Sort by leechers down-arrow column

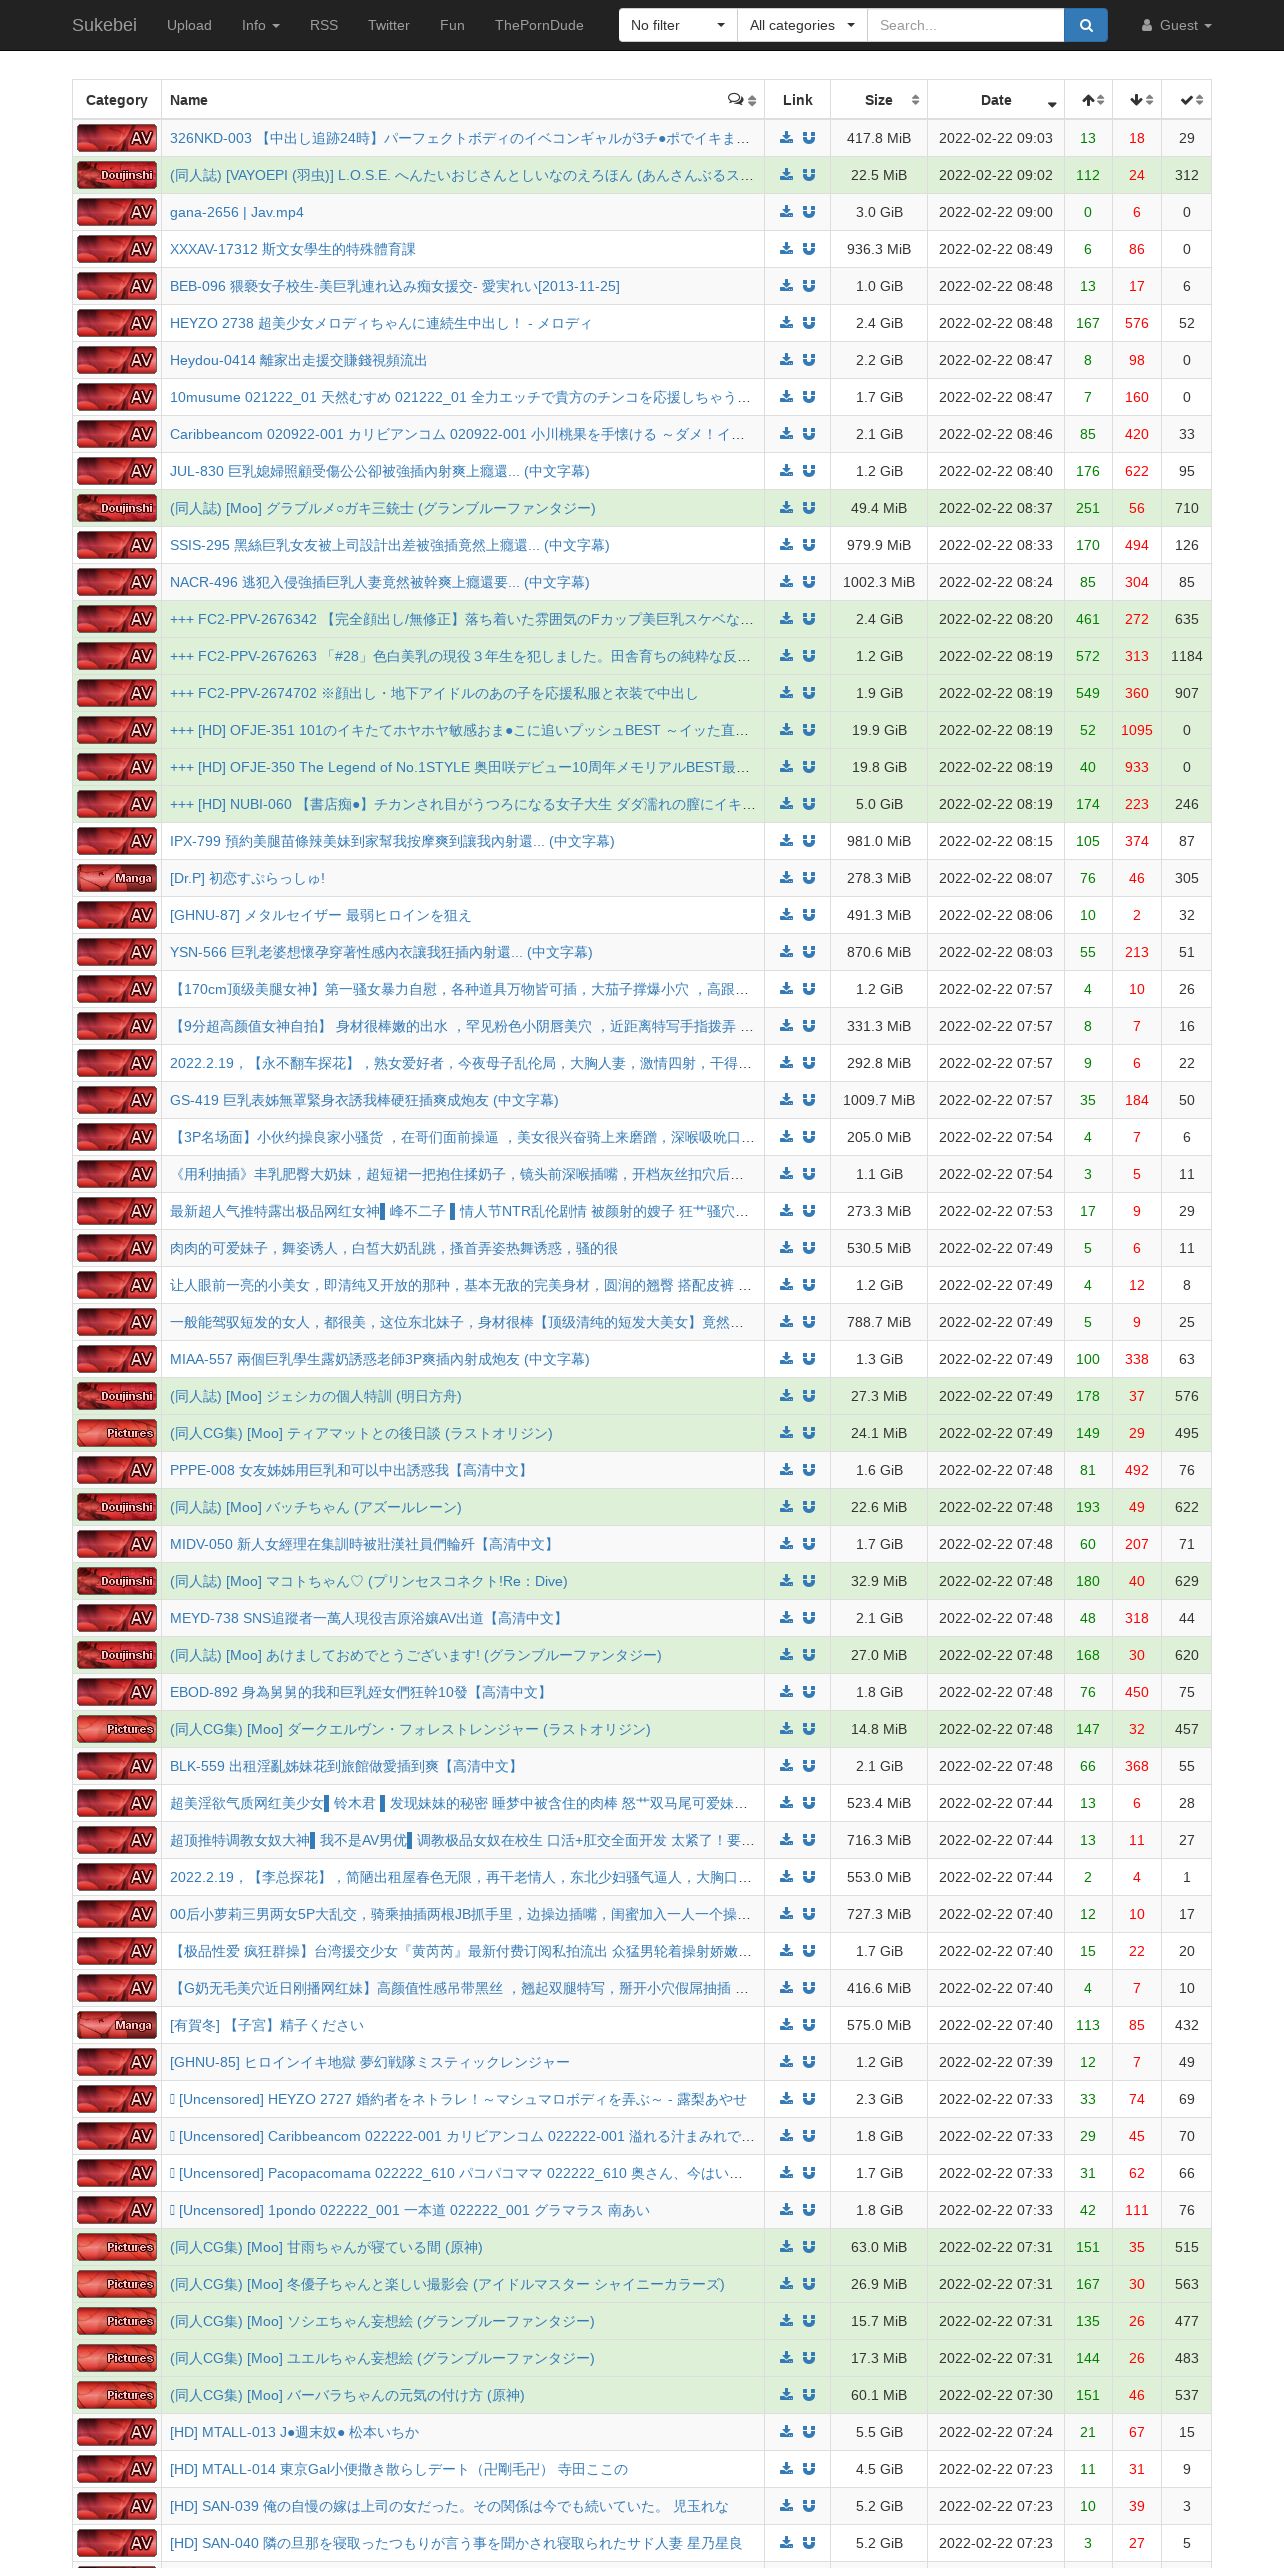1137,100
